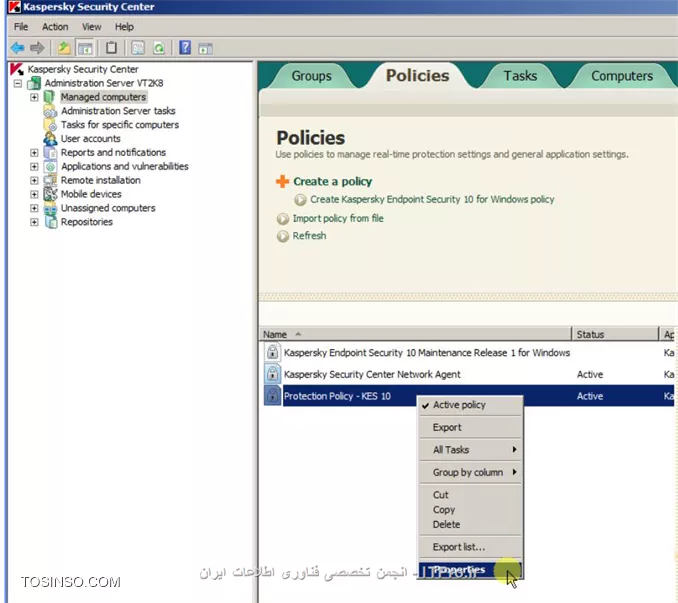Click the Mobile devices icon

[50, 194]
